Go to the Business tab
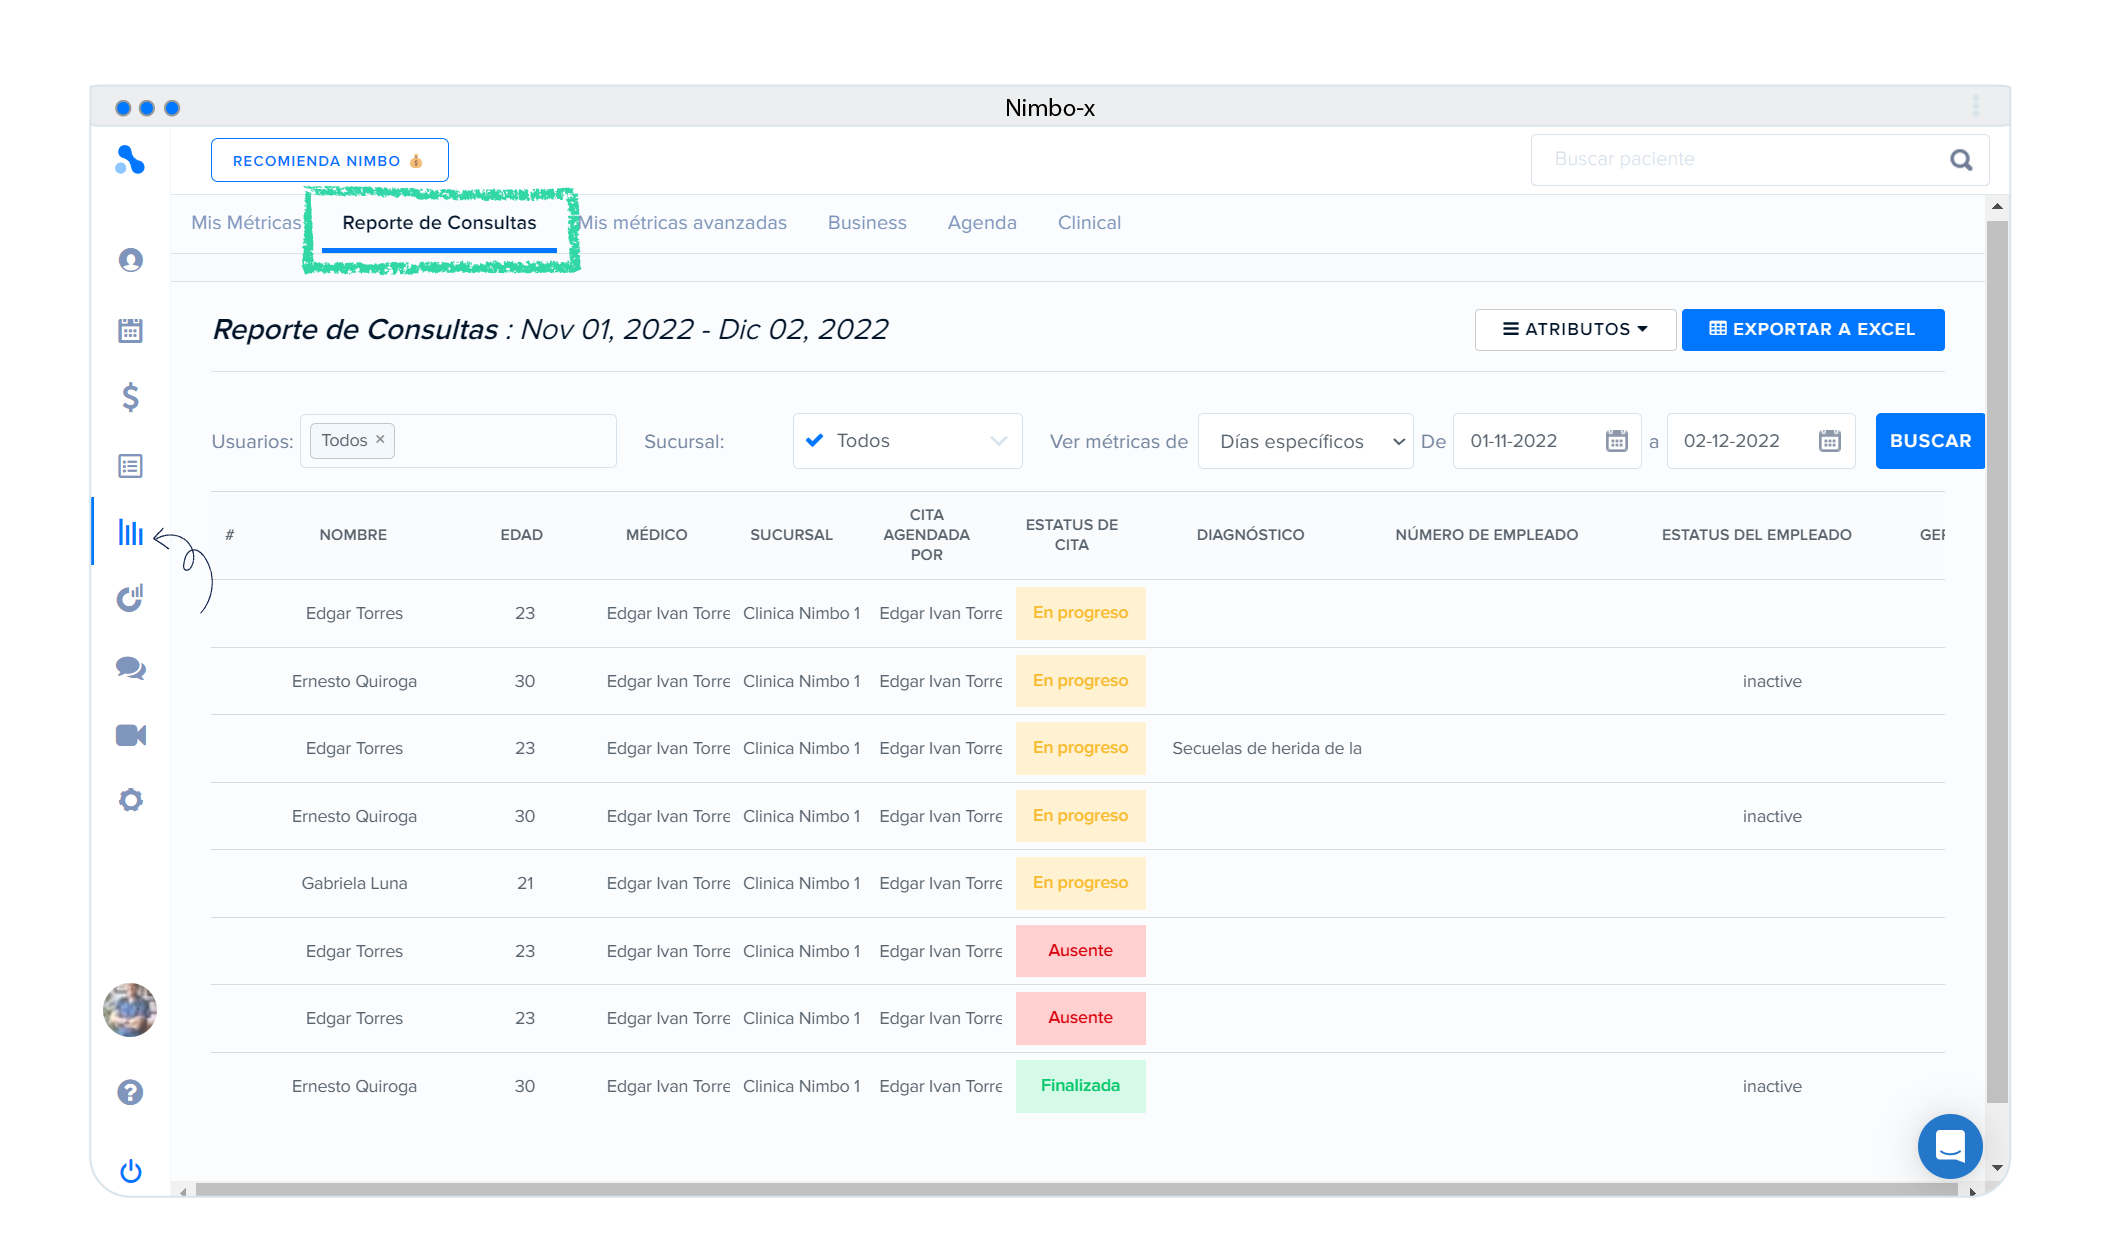Image resolution: width=2101 pixels, height=1251 pixels. pos(867,223)
